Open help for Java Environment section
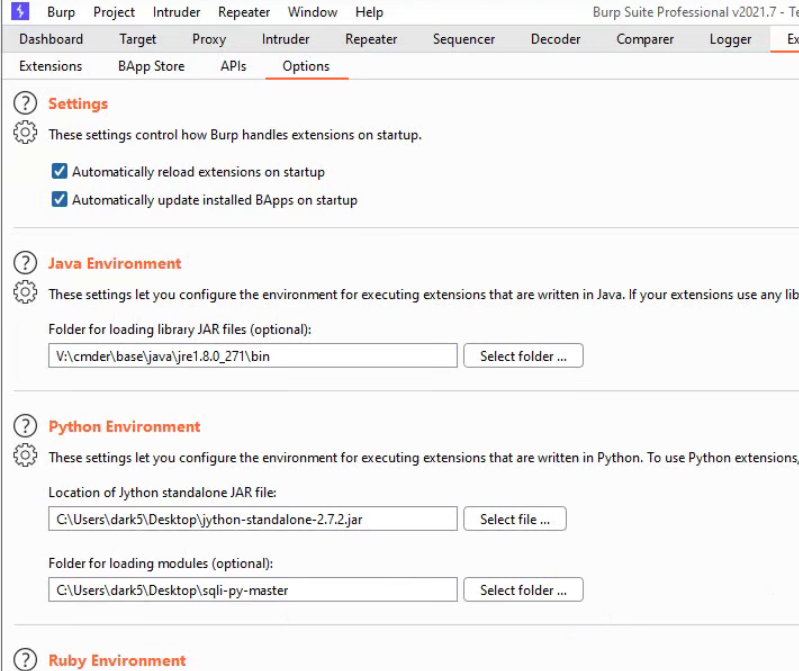Screen dimensions: 799x671 click(x=25, y=263)
